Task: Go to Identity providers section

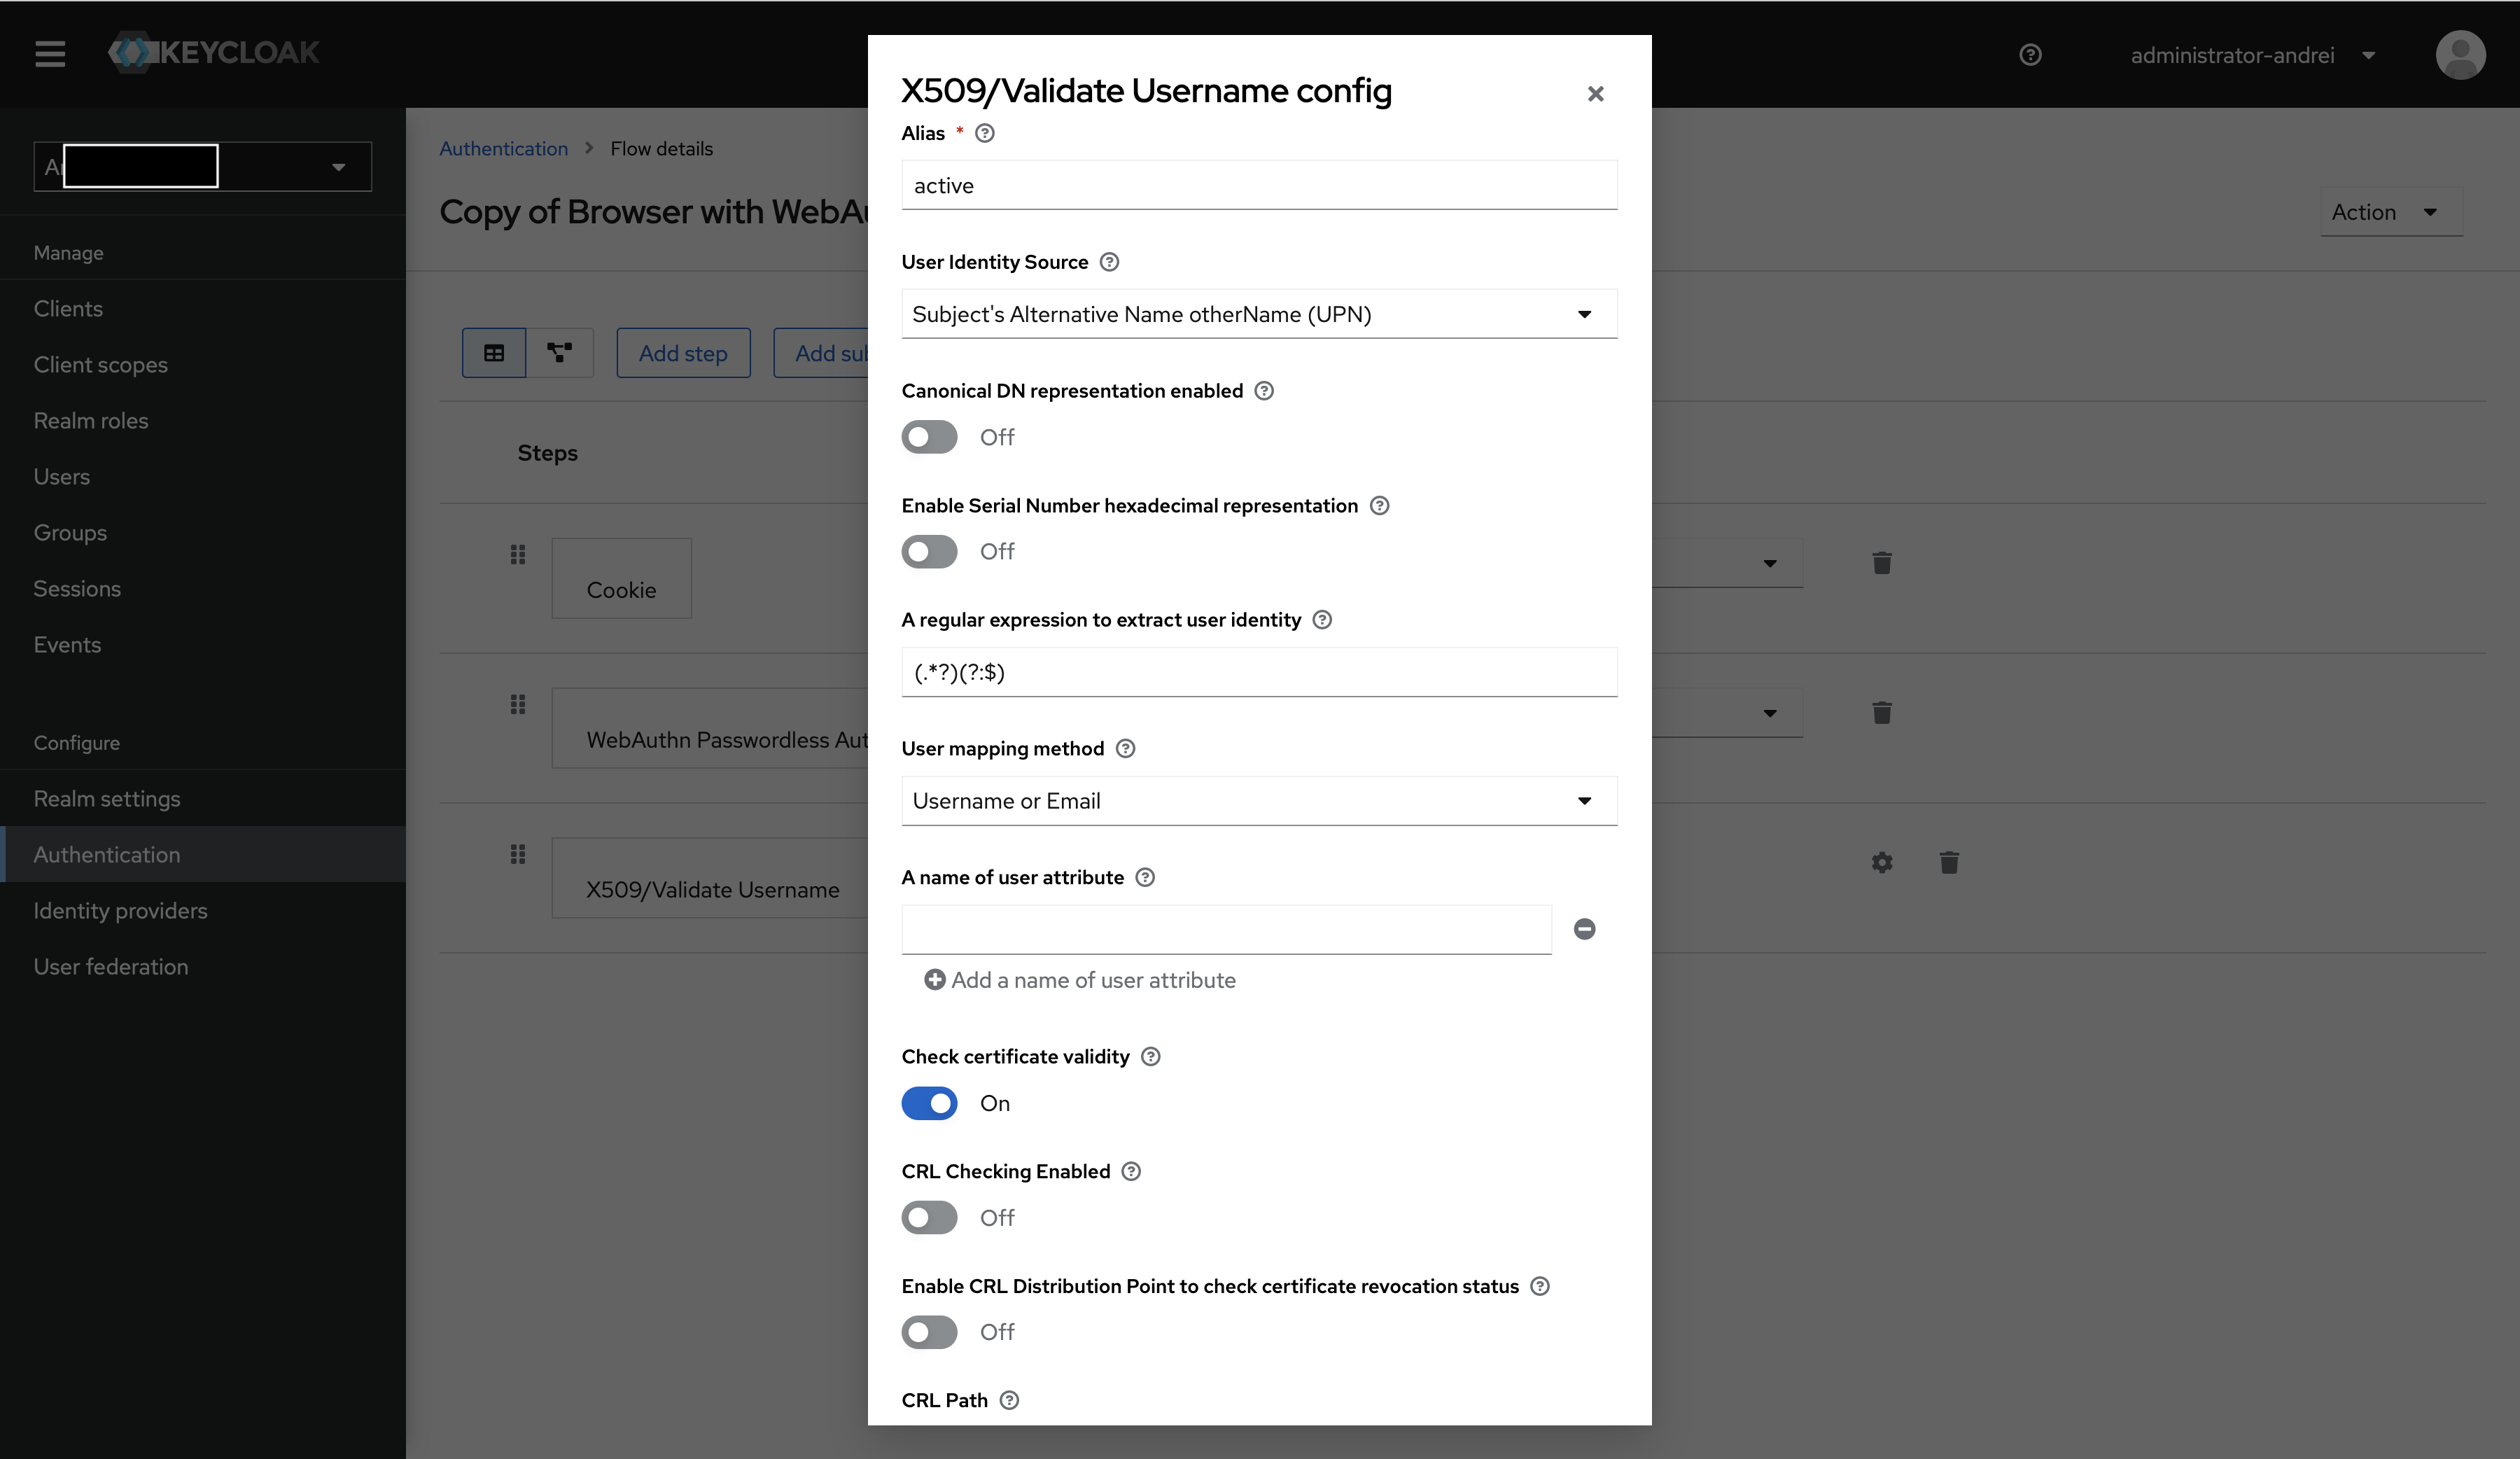Action: point(119,910)
